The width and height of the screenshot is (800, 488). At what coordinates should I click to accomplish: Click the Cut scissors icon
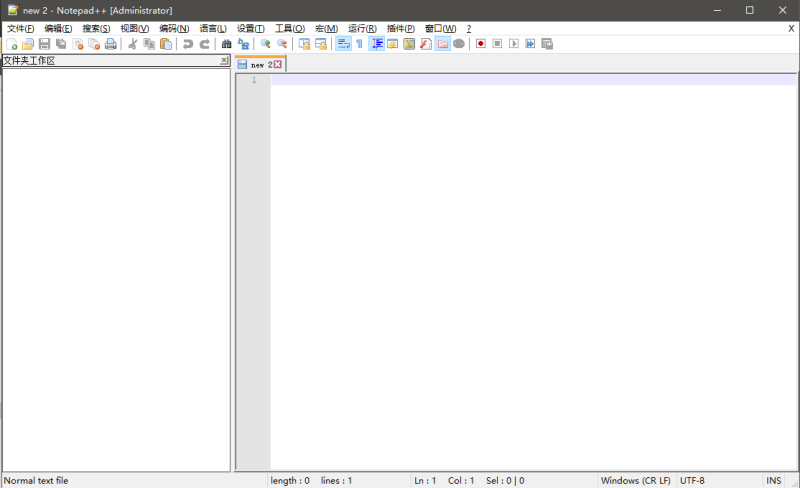coord(132,44)
